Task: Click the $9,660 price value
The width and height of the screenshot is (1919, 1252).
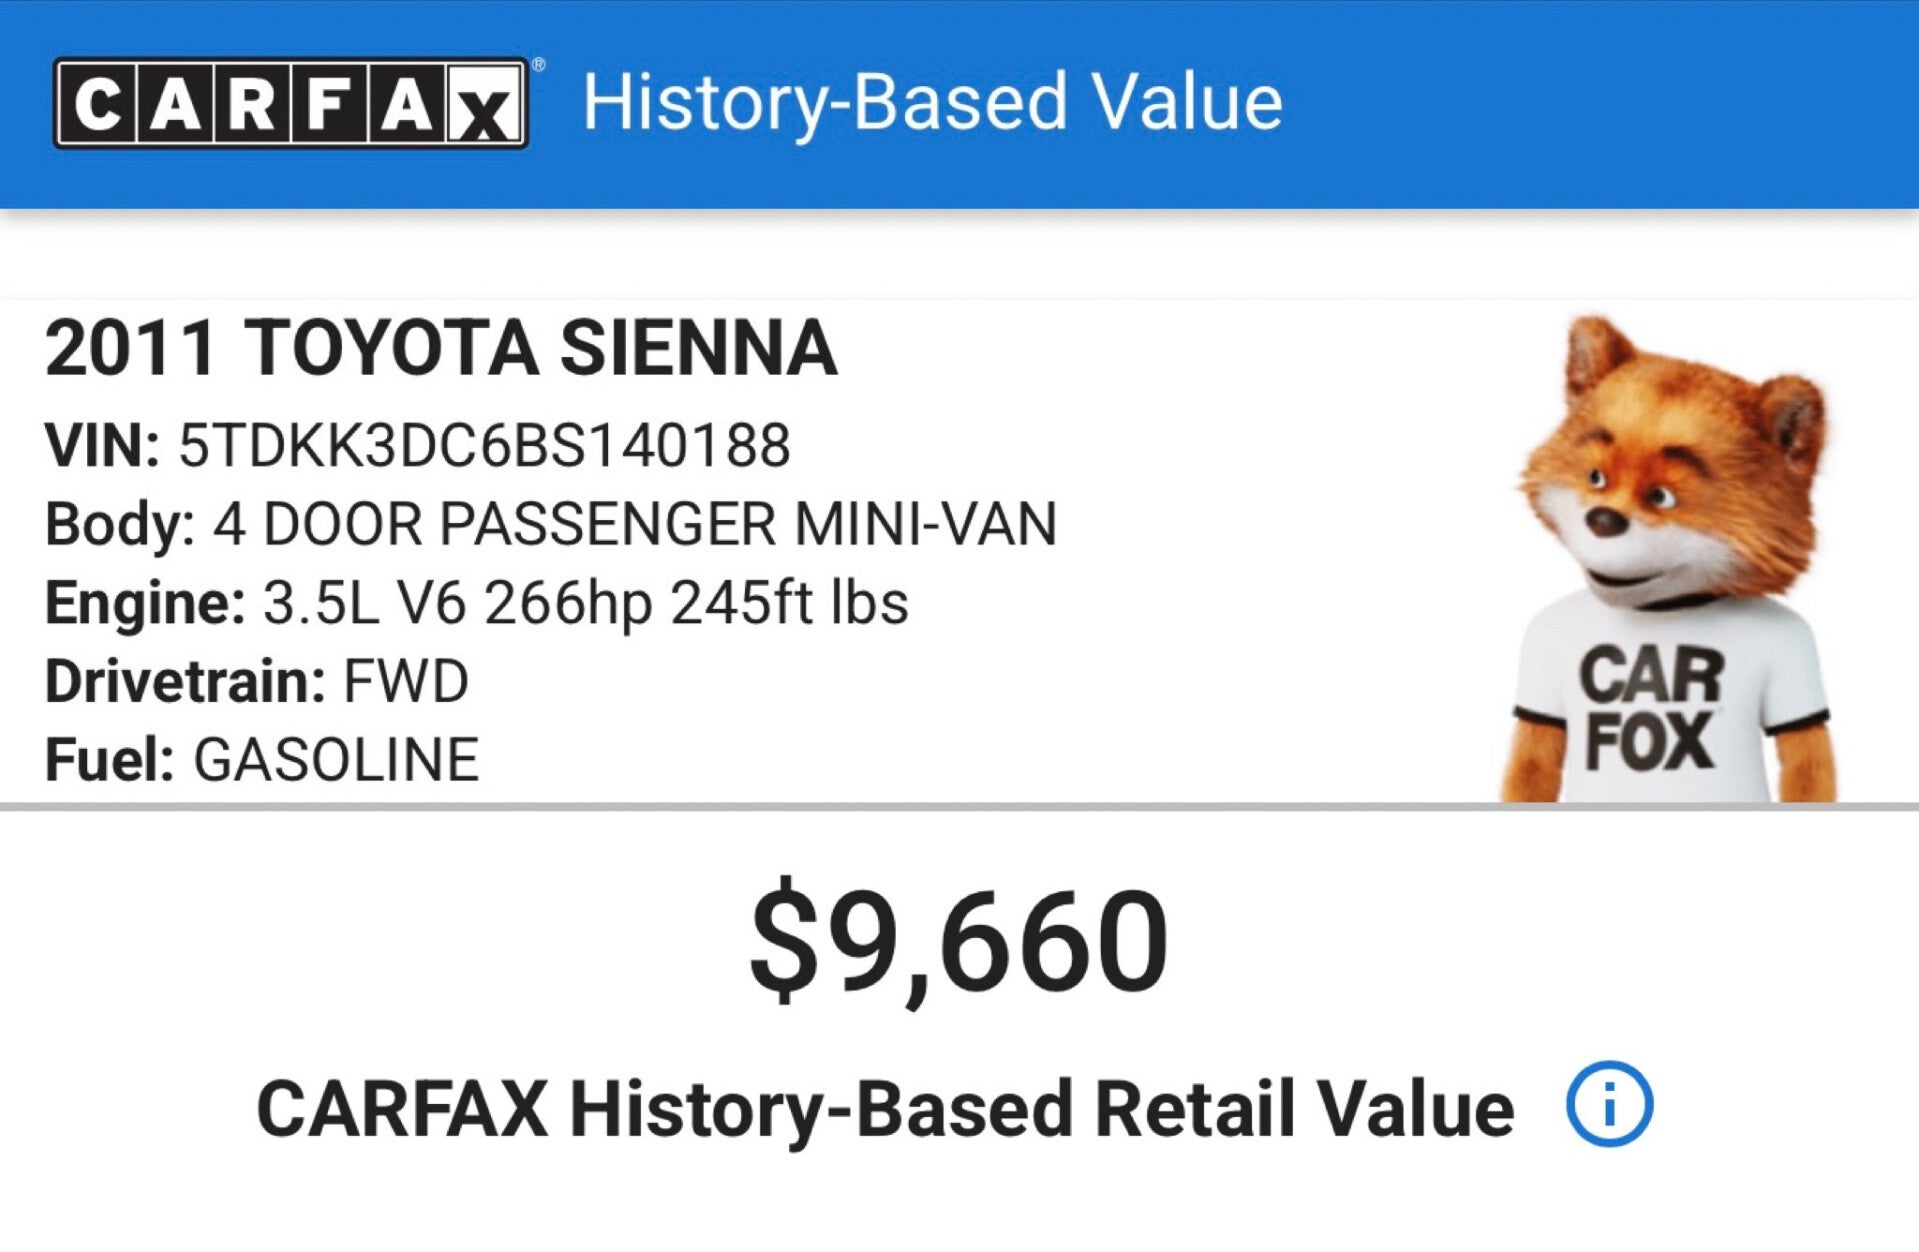Action: (958, 940)
